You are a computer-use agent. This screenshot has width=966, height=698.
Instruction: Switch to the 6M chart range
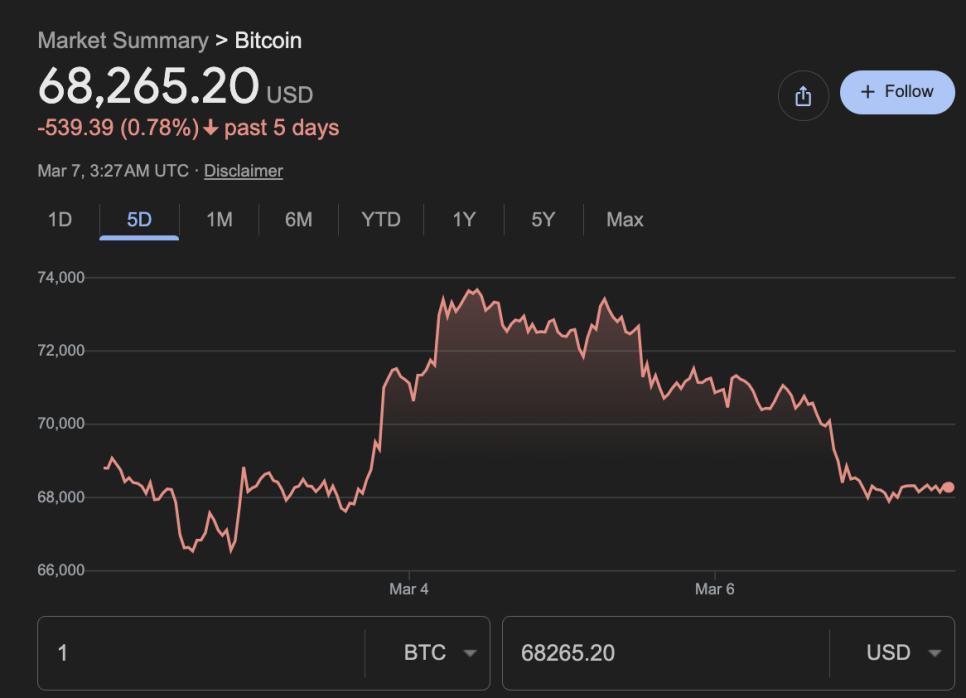point(298,220)
